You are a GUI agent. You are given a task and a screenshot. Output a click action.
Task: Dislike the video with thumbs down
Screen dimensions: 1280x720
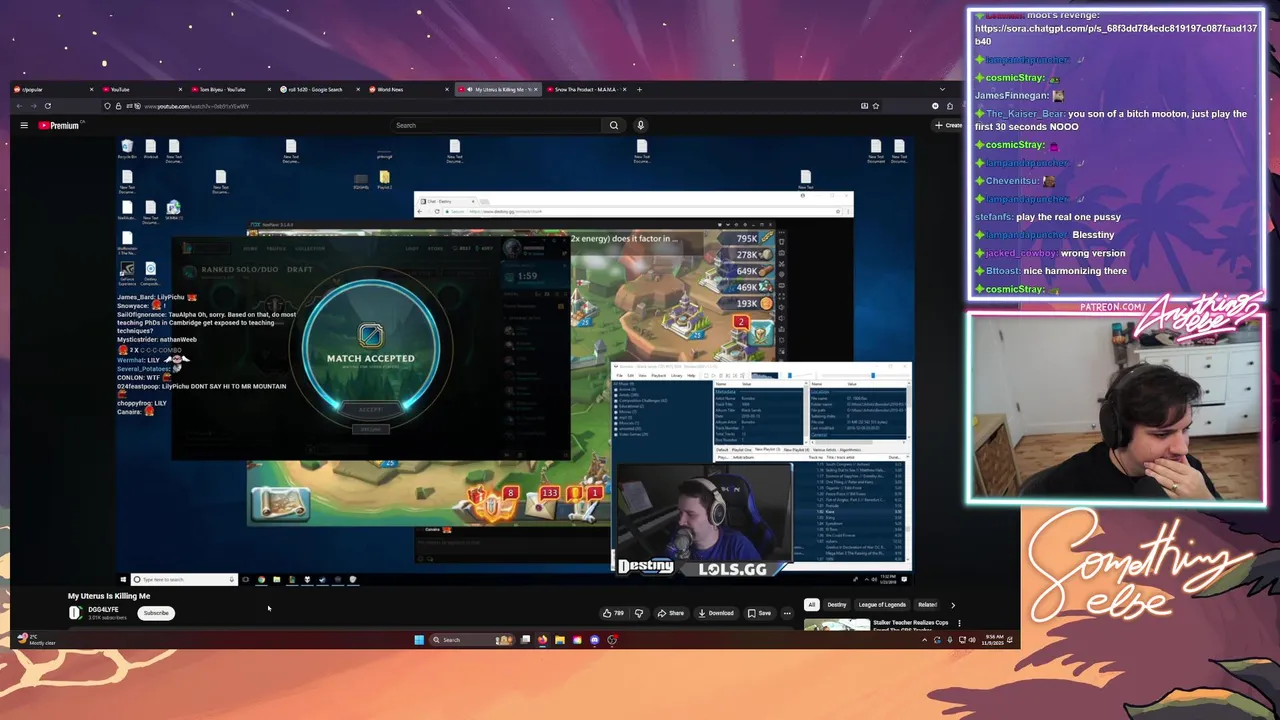coord(639,613)
